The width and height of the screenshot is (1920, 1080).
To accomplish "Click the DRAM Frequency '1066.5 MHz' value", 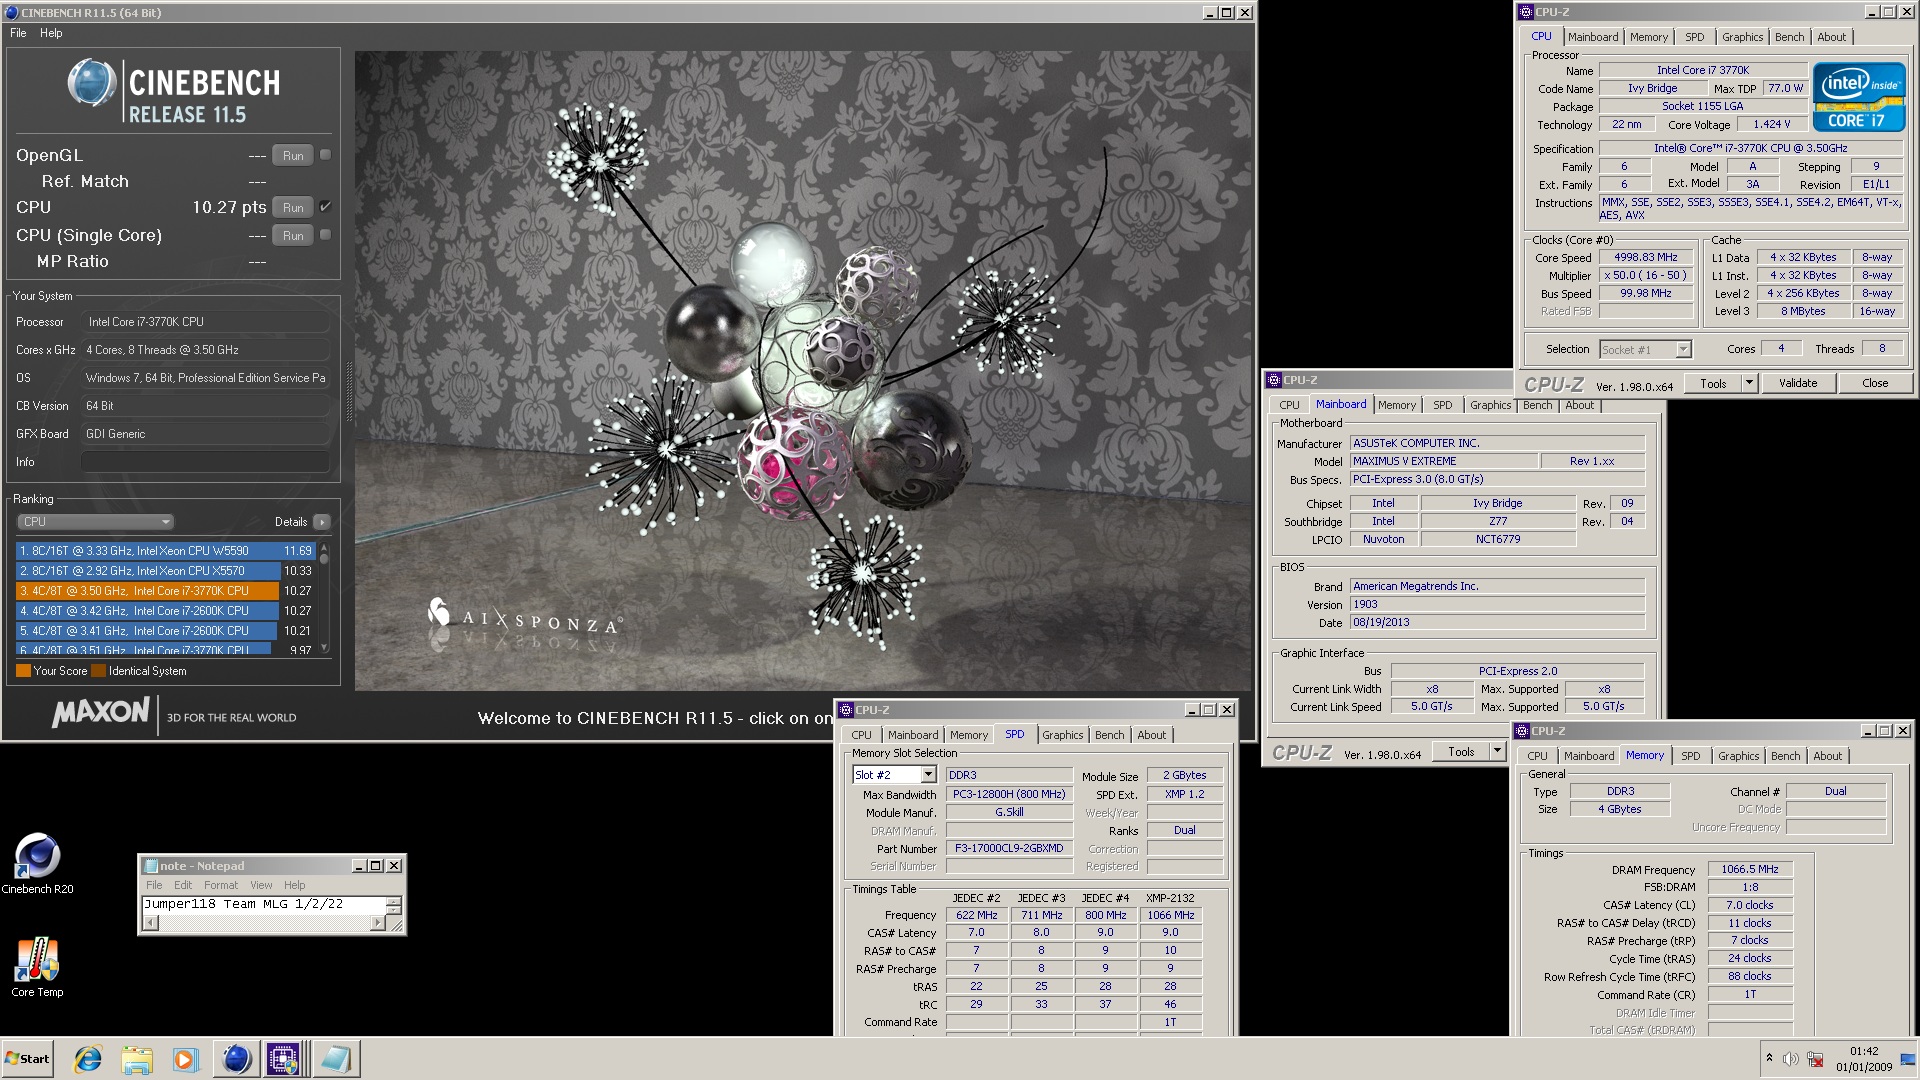I will [x=1749, y=869].
